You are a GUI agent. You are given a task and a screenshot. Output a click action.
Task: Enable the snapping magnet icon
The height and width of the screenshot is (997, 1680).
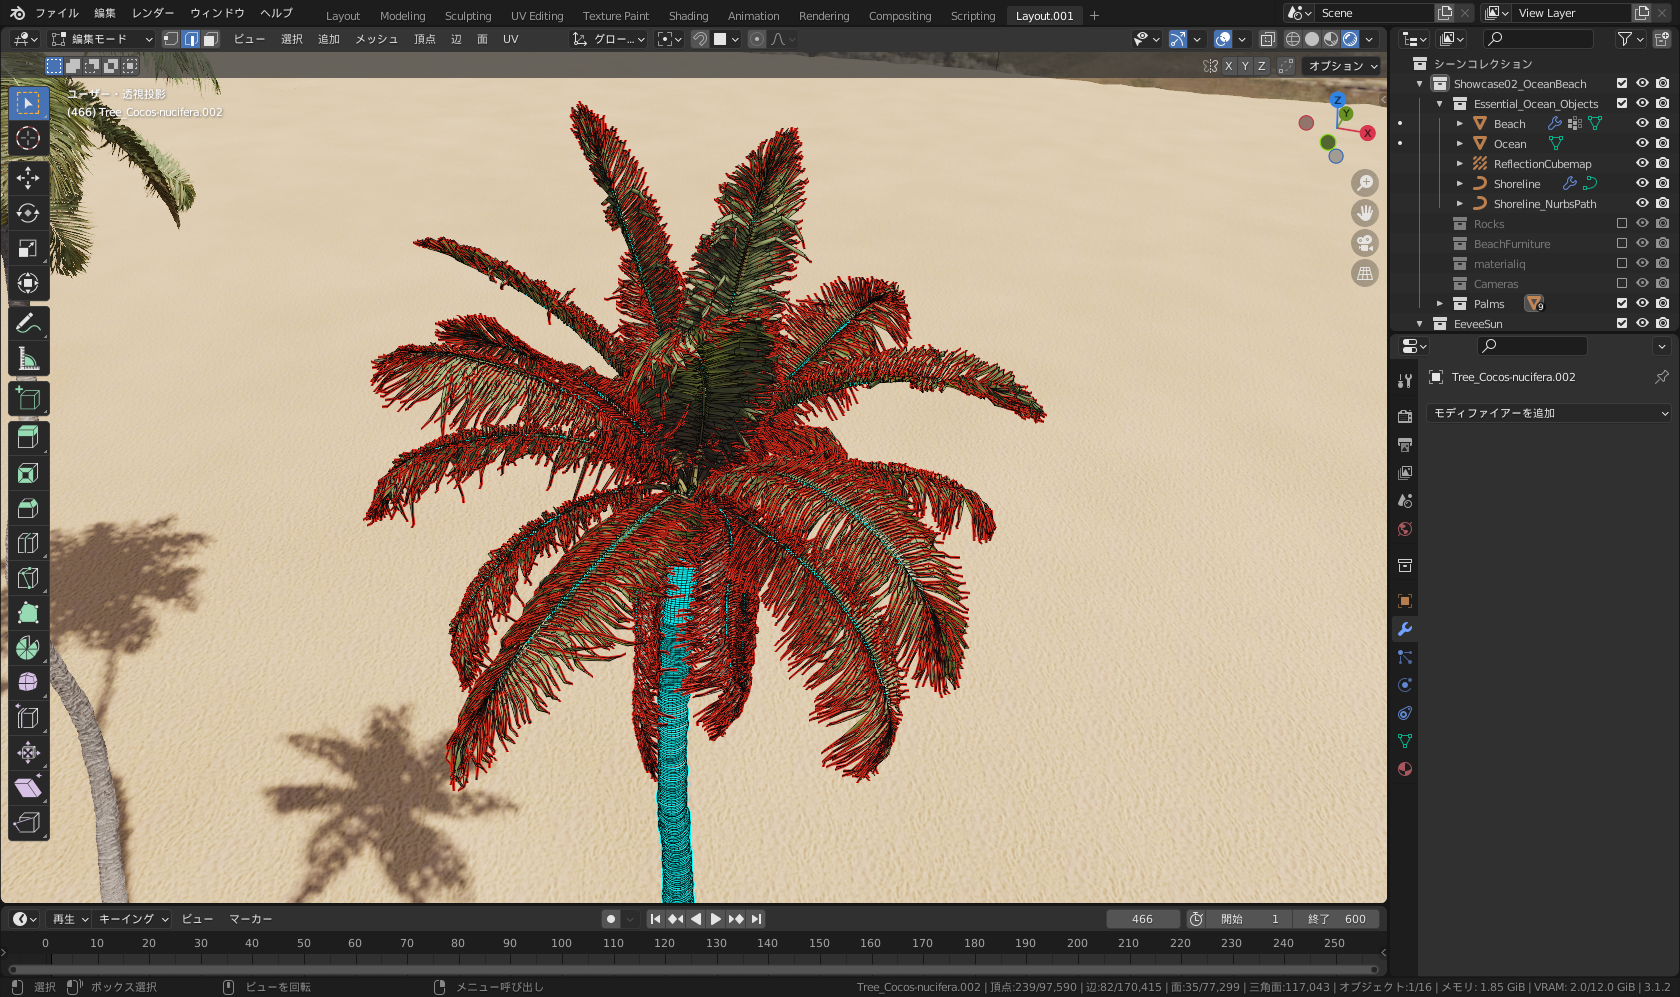700,38
